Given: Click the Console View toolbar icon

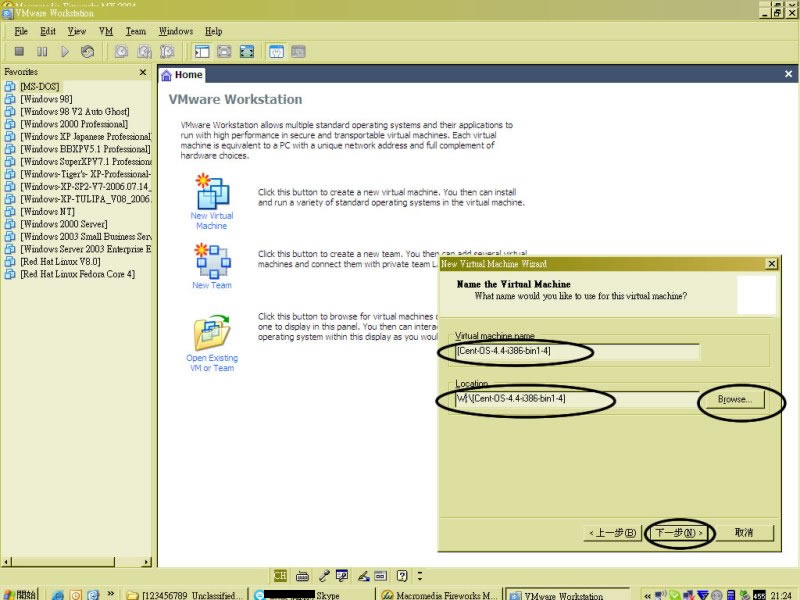Looking at the screenshot, I should pyautogui.click(x=298, y=52).
